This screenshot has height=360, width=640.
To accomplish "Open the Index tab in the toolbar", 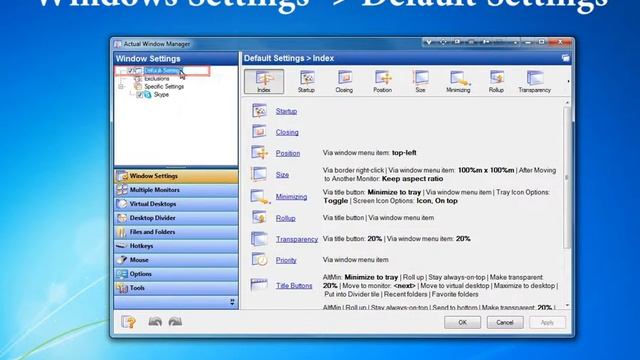I will 264,81.
